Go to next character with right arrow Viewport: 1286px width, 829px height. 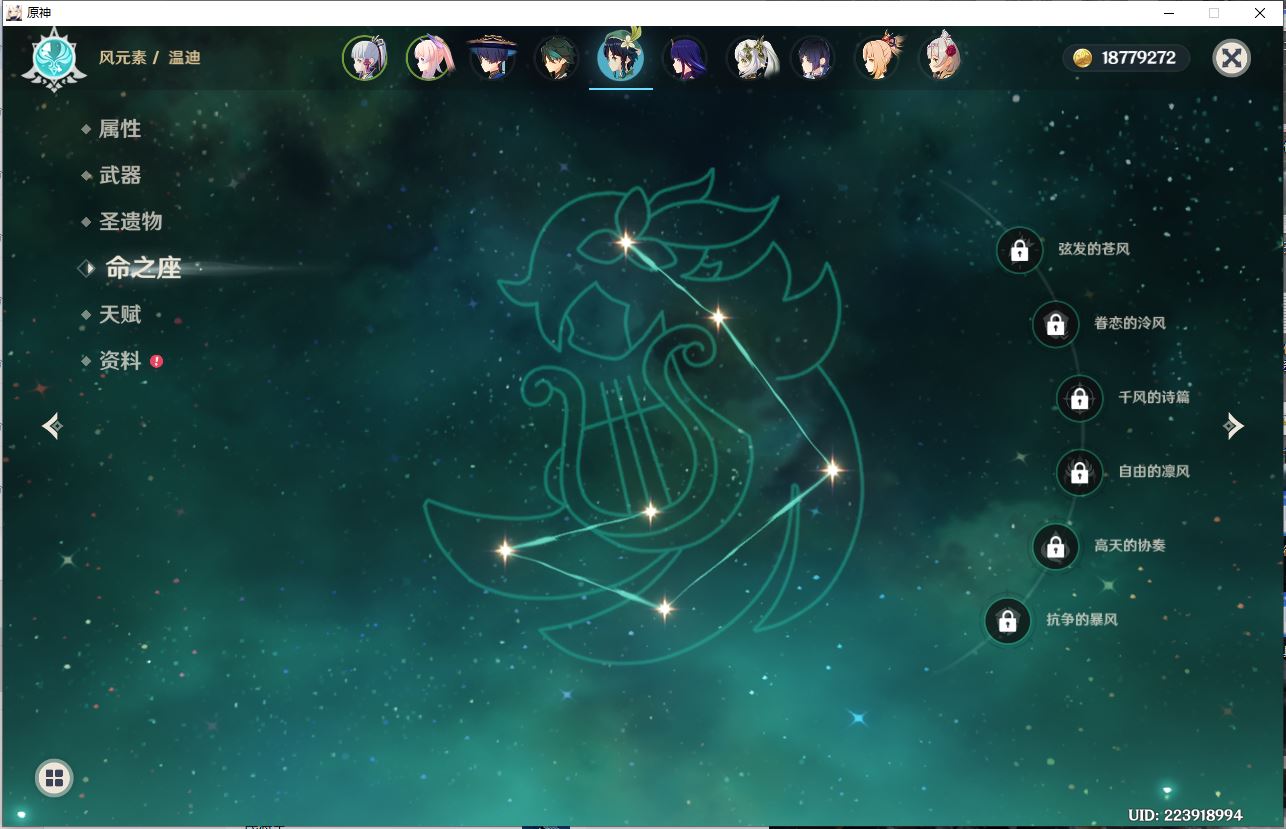pyautogui.click(x=1233, y=426)
